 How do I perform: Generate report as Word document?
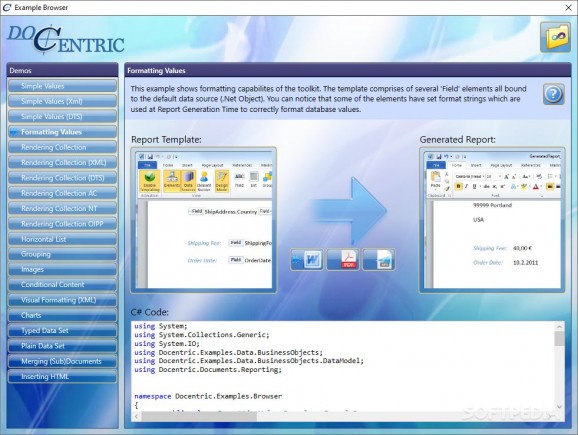(x=307, y=260)
